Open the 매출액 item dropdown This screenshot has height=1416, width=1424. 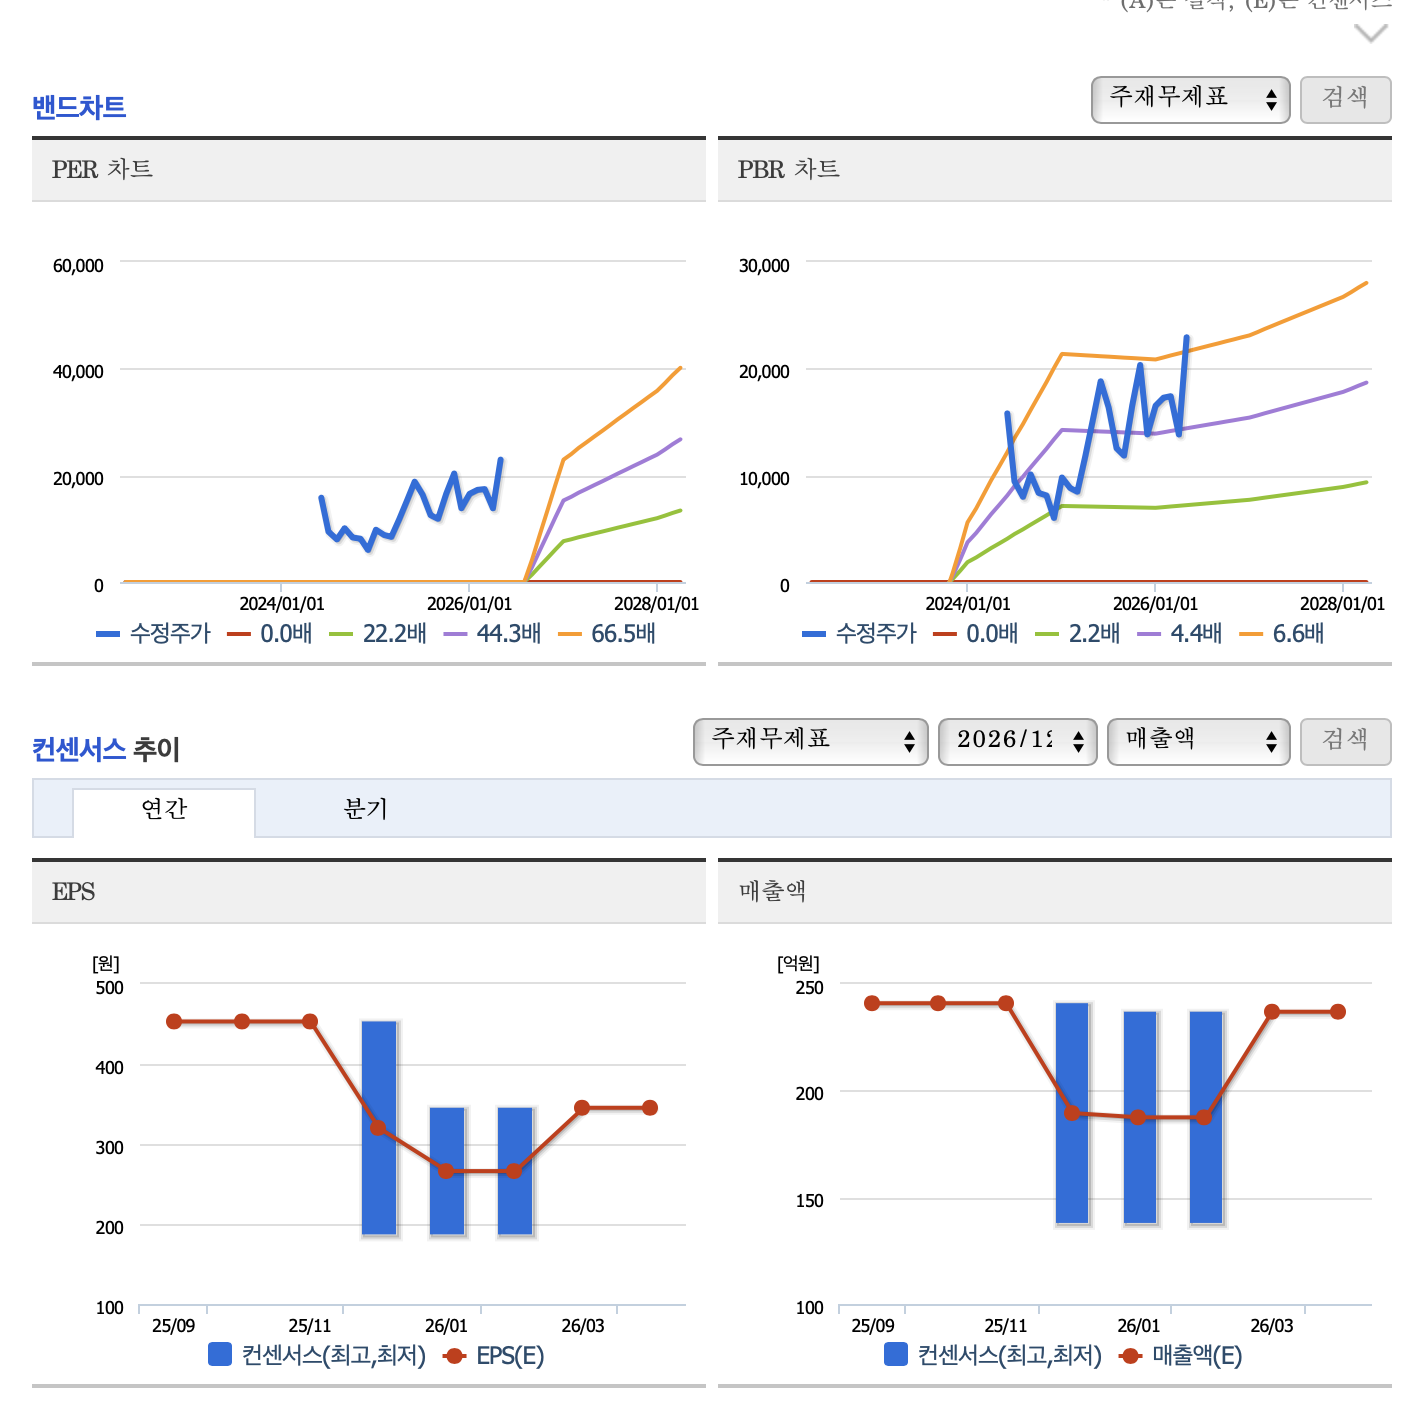pyautogui.click(x=1199, y=741)
